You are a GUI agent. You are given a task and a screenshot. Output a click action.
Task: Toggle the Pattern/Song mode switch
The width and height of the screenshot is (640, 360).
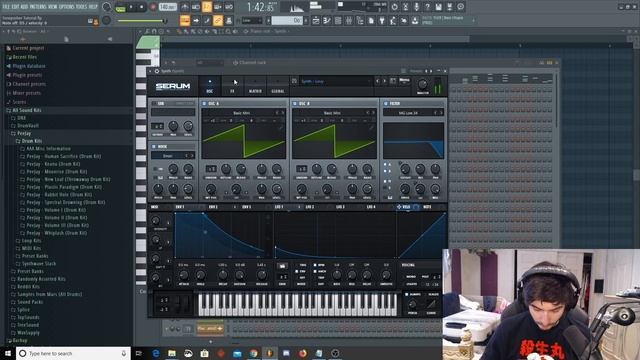coord(120,7)
